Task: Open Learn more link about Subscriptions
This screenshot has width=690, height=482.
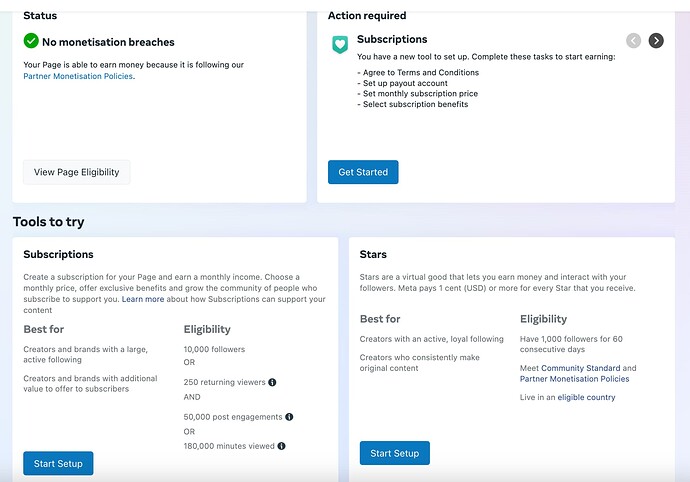Action: pos(143,299)
